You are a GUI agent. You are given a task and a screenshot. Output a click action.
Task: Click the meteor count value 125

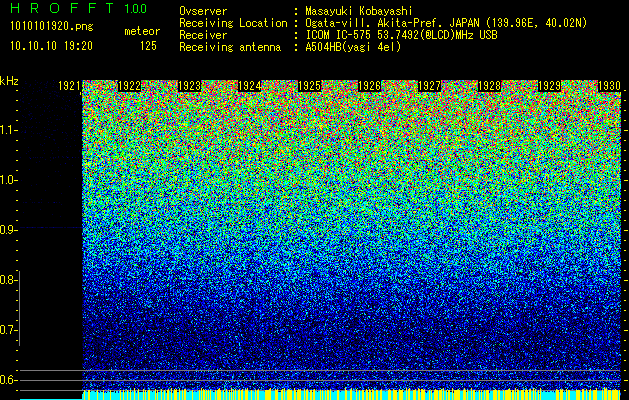148,46
